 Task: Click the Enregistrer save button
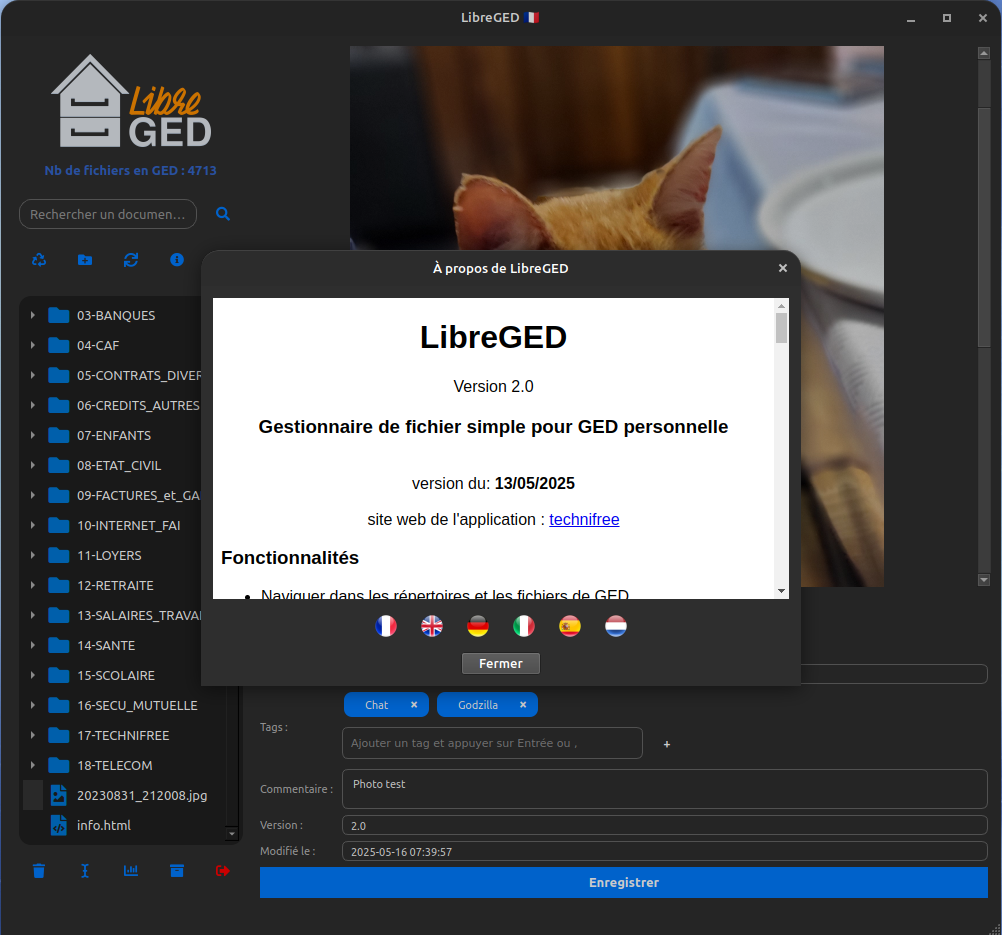click(x=623, y=883)
